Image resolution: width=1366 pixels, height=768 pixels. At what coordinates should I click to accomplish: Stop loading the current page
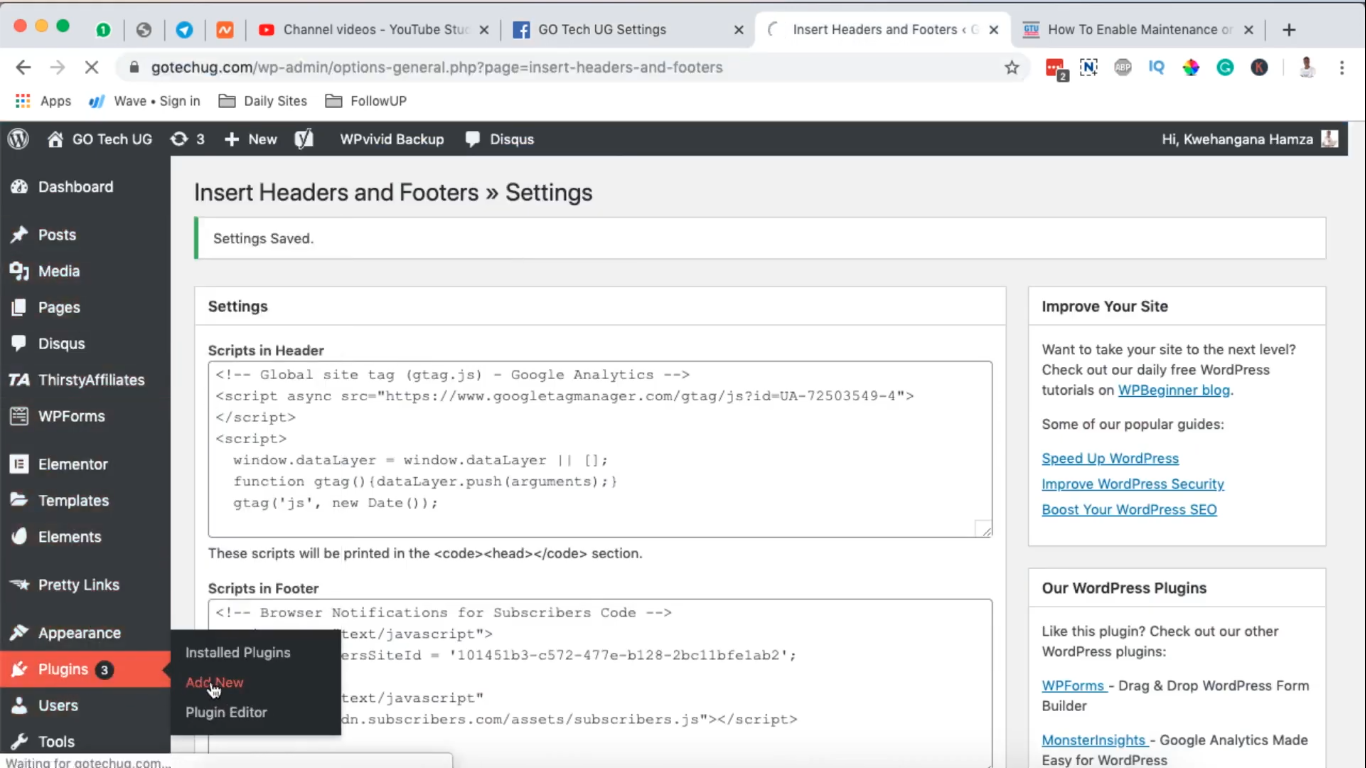click(90, 67)
